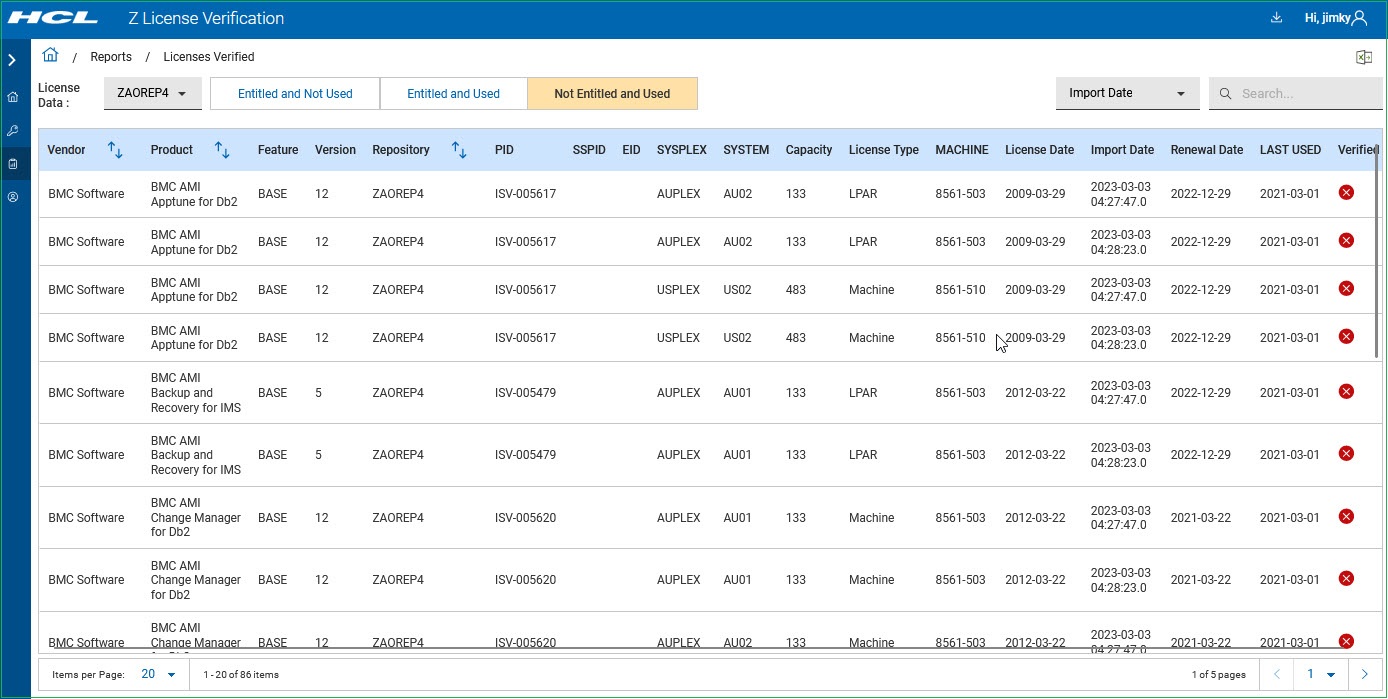The image size is (1388, 699).
Task: Open the ZAOREP4 License Data dropdown
Action: (153, 93)
